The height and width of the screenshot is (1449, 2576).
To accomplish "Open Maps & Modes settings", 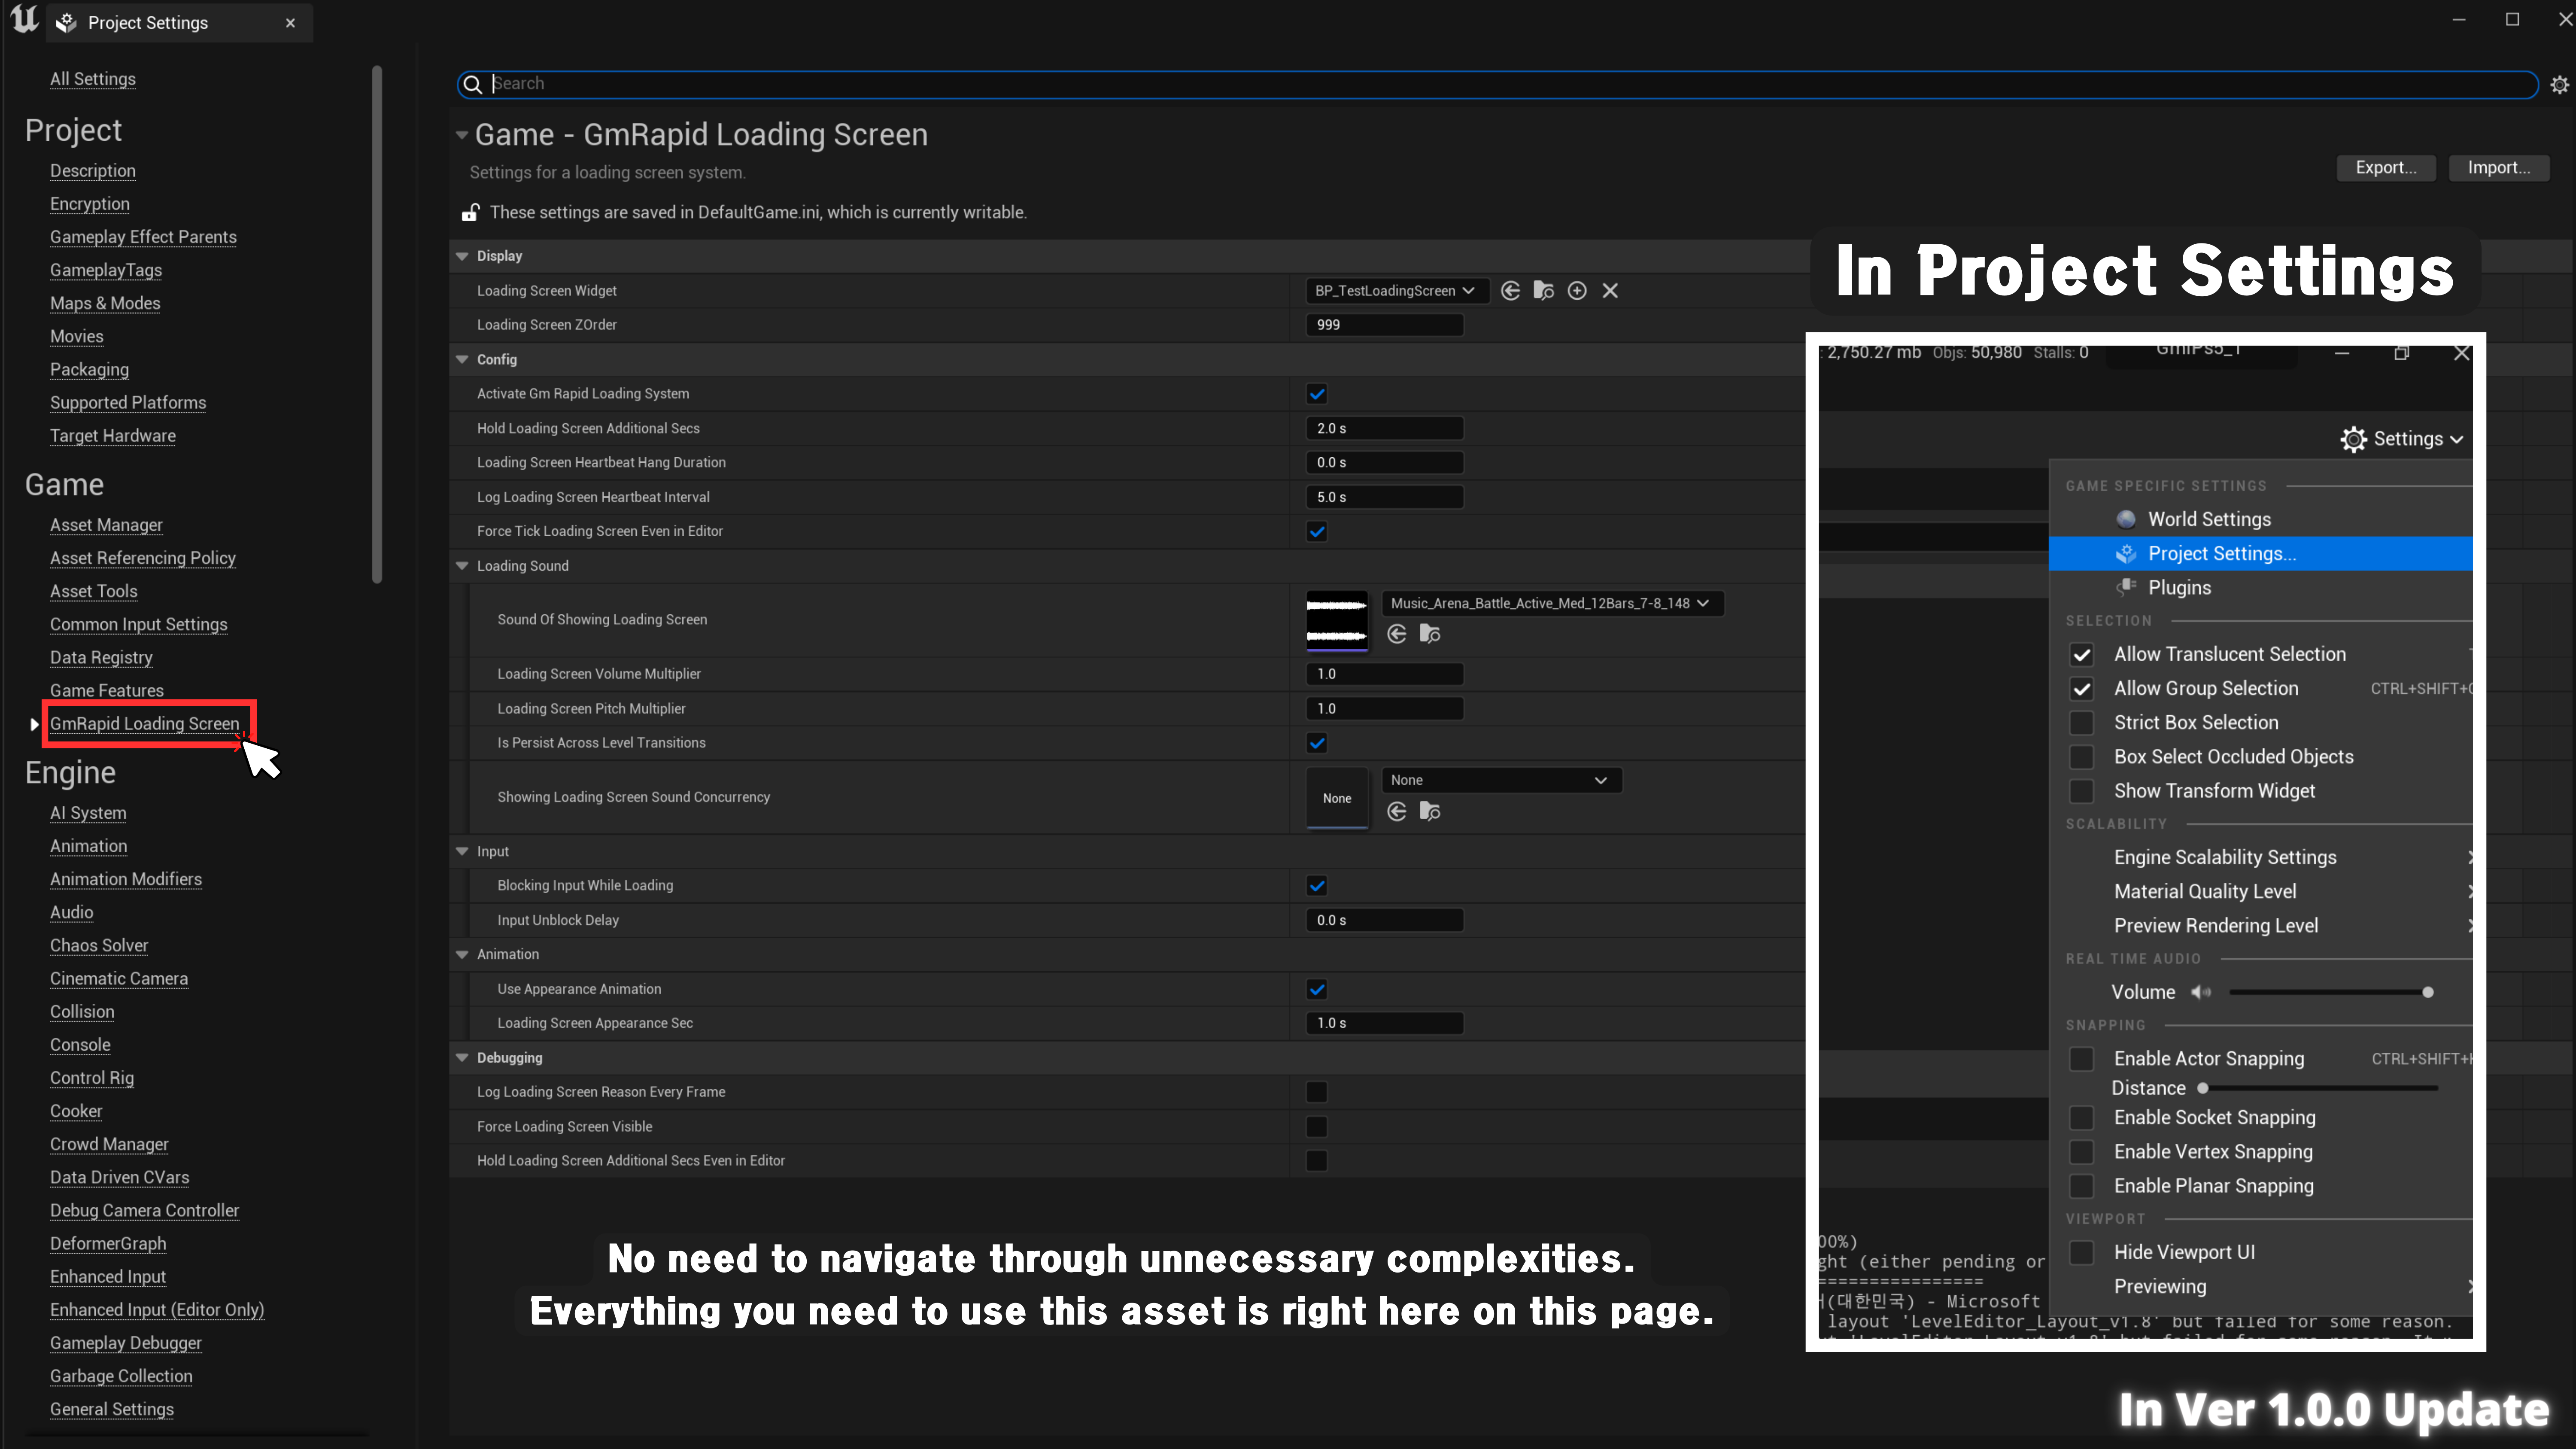I will [x=105, y=303].
